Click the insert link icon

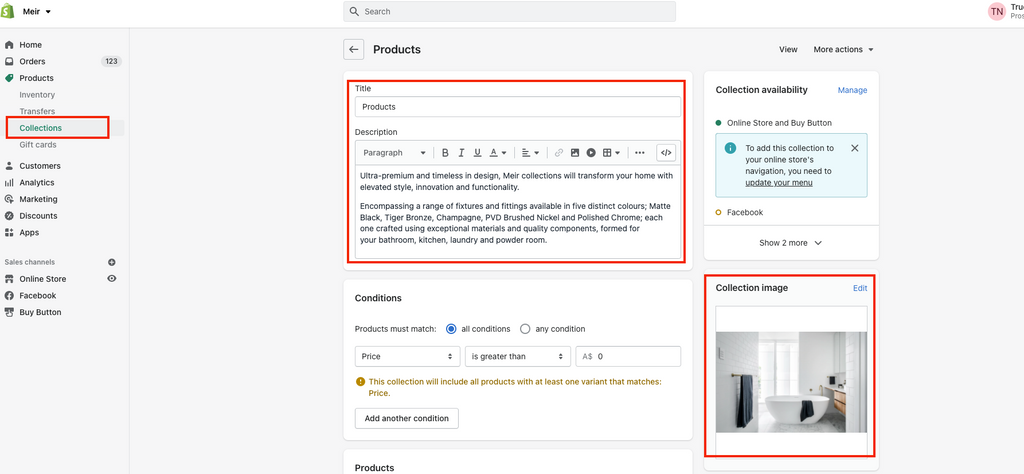point(558,153)
